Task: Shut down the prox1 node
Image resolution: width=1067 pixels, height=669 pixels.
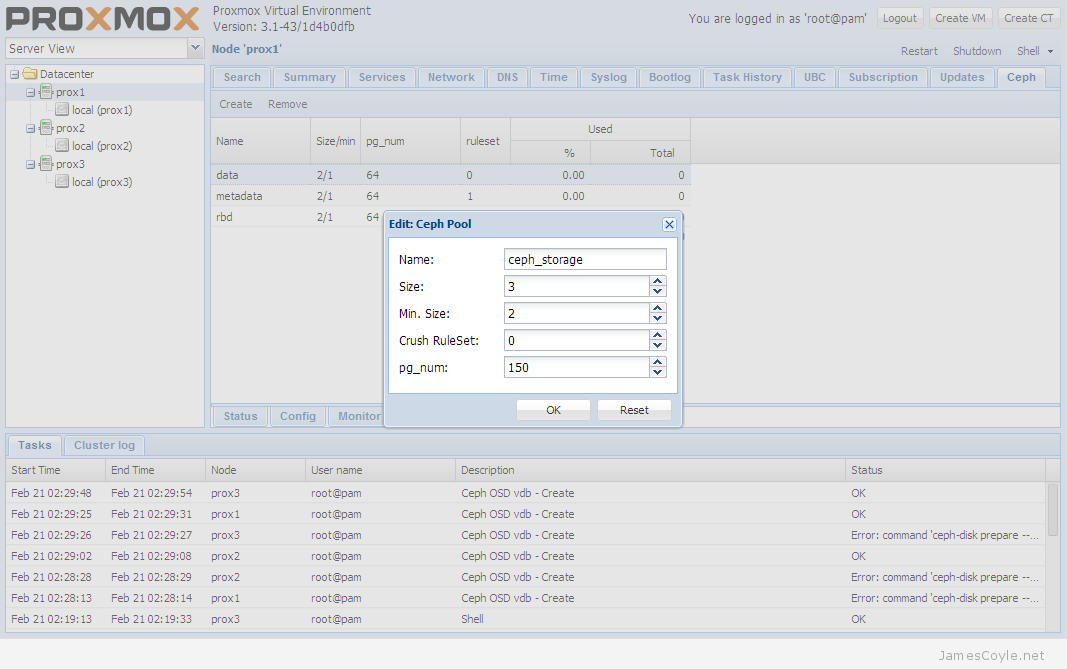Action: pyautogui.click(x=977, y=51)
